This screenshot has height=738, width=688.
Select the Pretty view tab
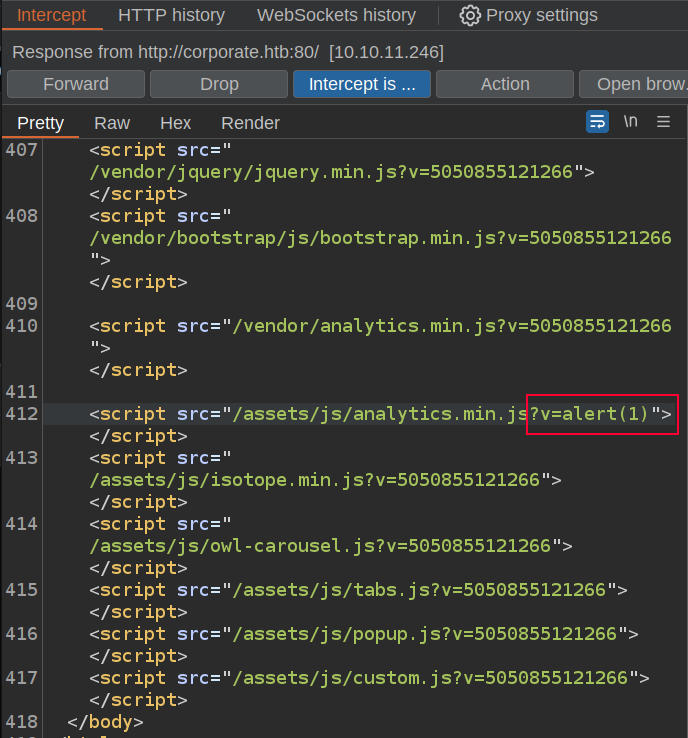point(40,123)
